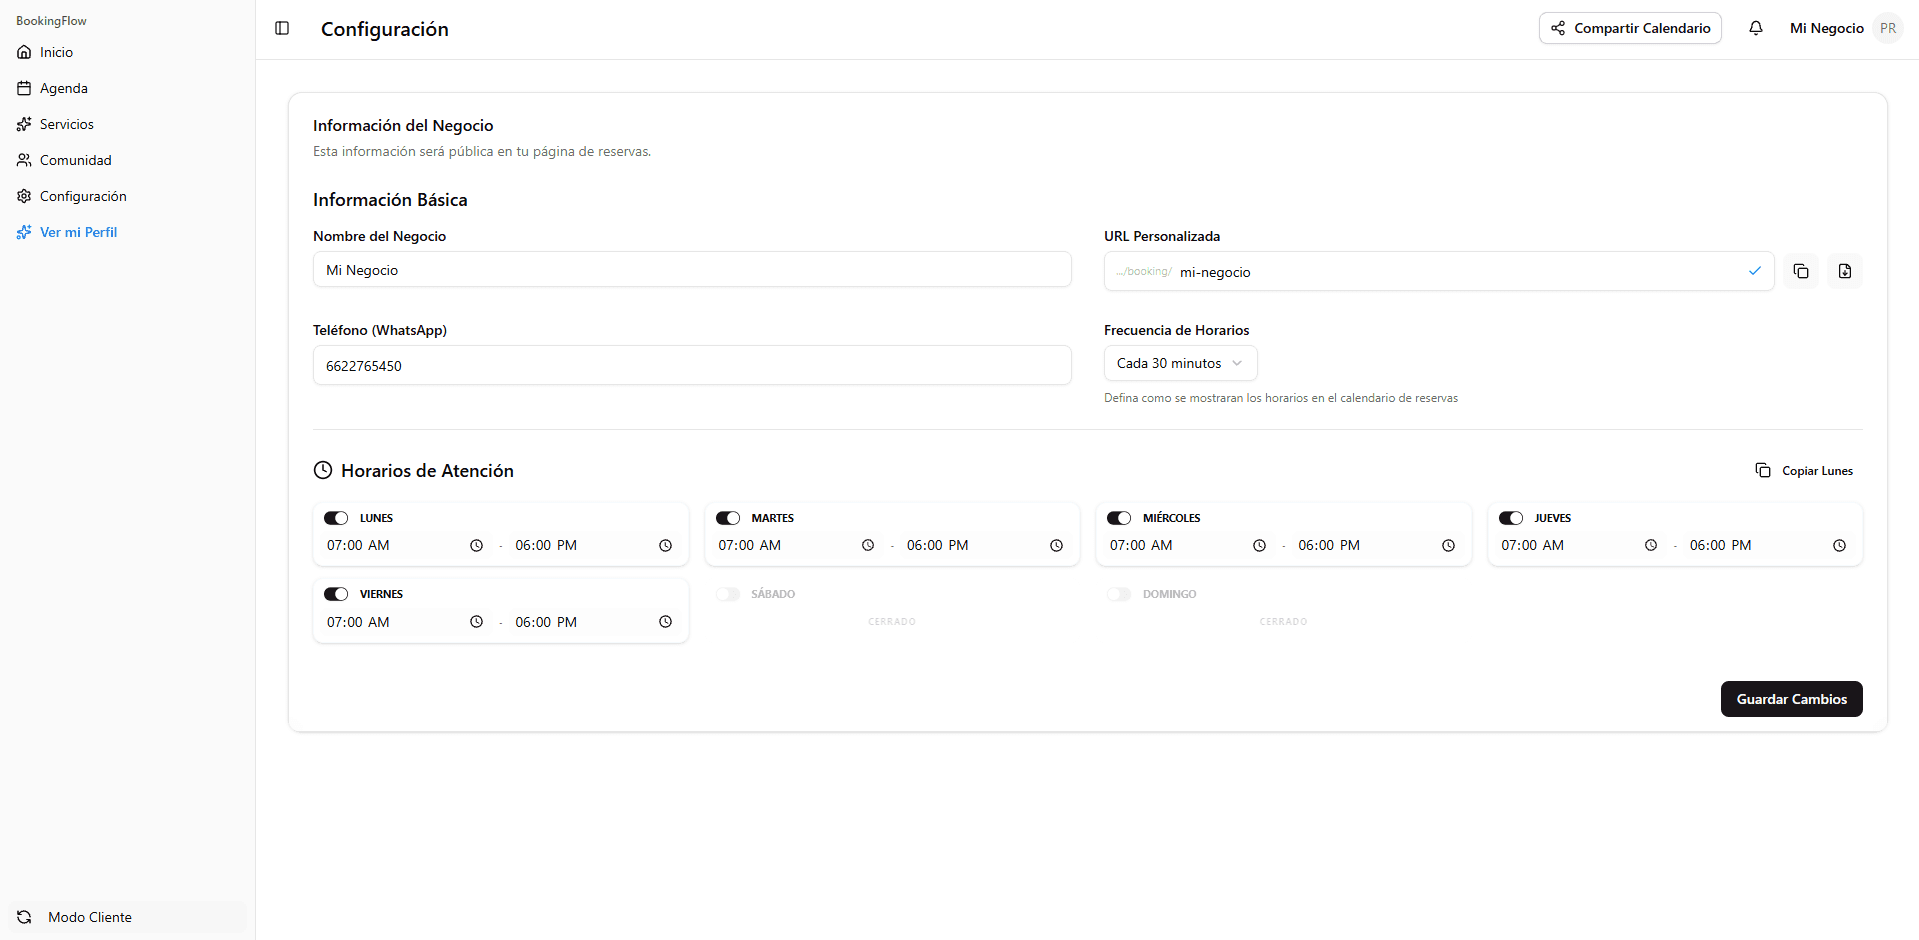Open the clock dropdown for Viernes end time

coord(665,621)
